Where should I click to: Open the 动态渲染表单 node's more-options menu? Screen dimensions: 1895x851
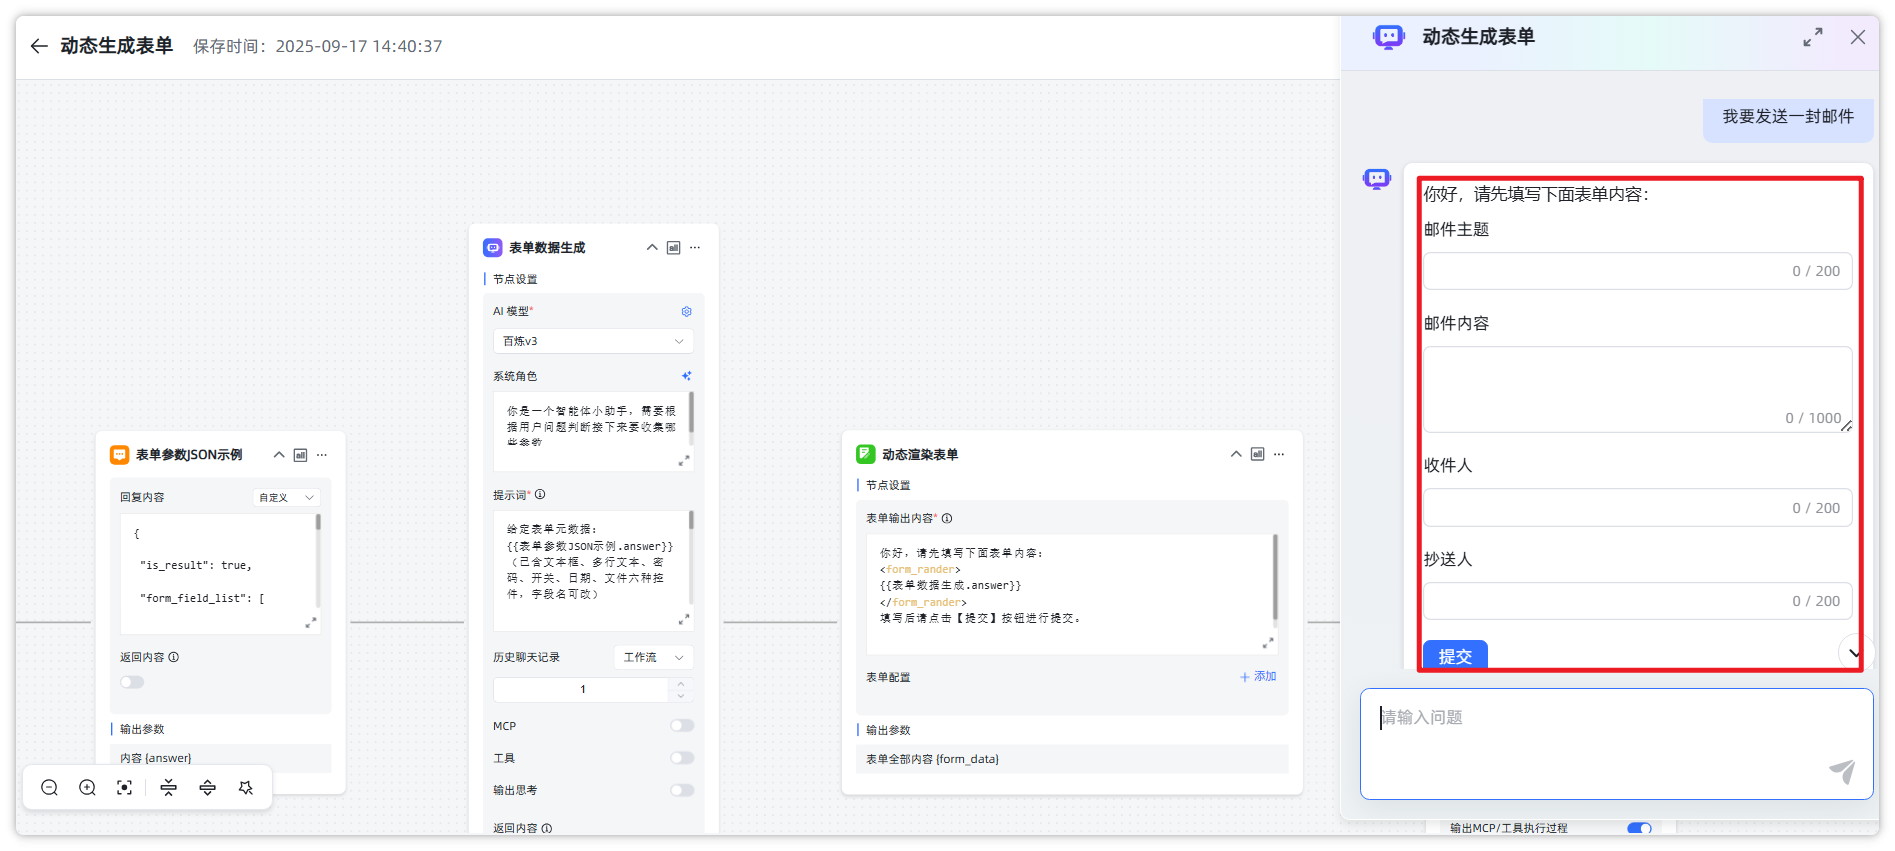pos(1279,454)
